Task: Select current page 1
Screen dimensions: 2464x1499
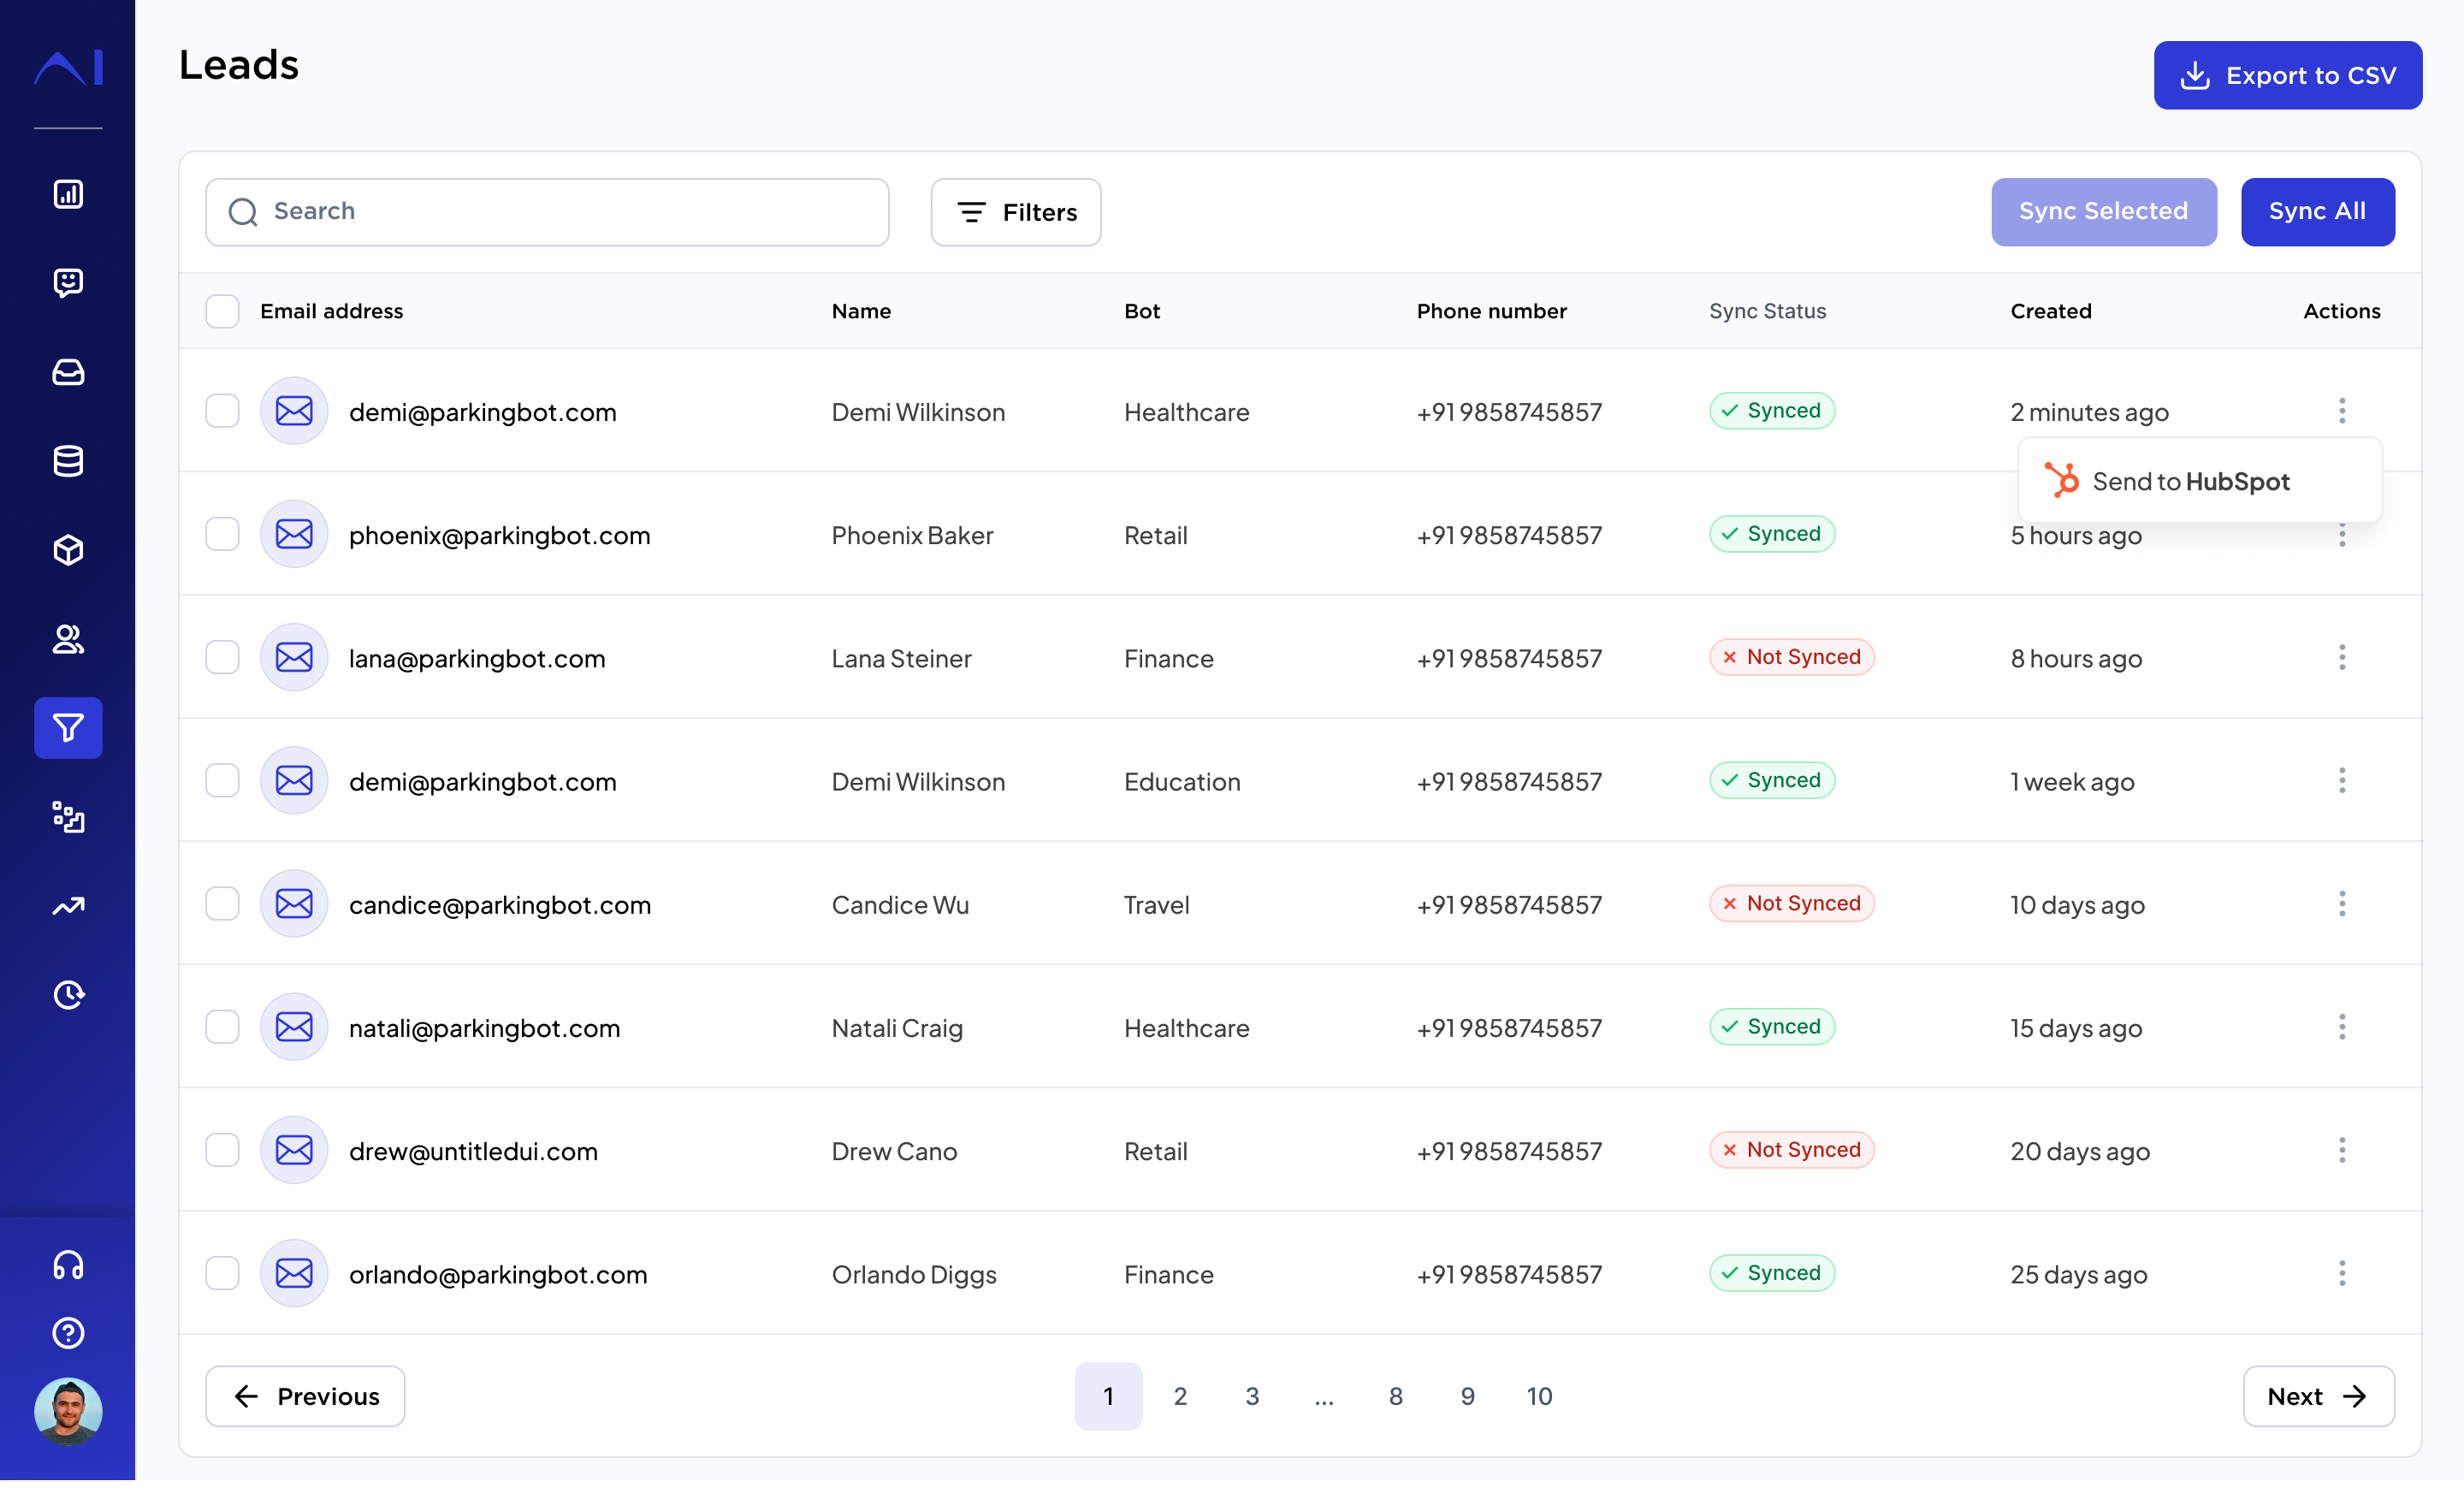Action: [x=1108, y=1396]
